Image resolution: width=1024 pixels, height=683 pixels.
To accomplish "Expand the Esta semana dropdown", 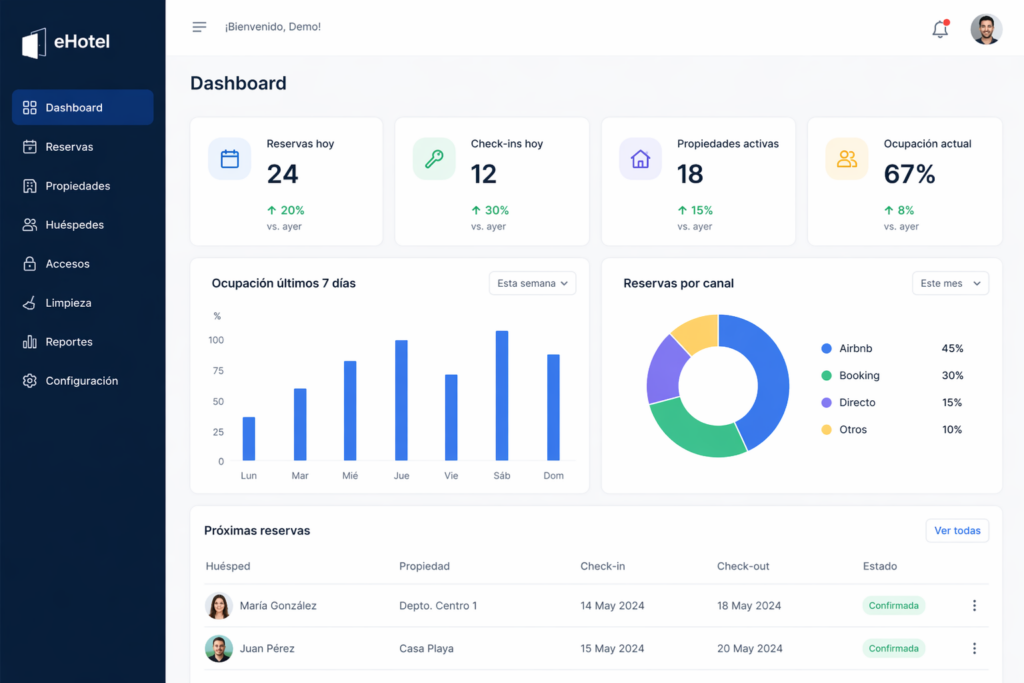I will tap(532, 283).
